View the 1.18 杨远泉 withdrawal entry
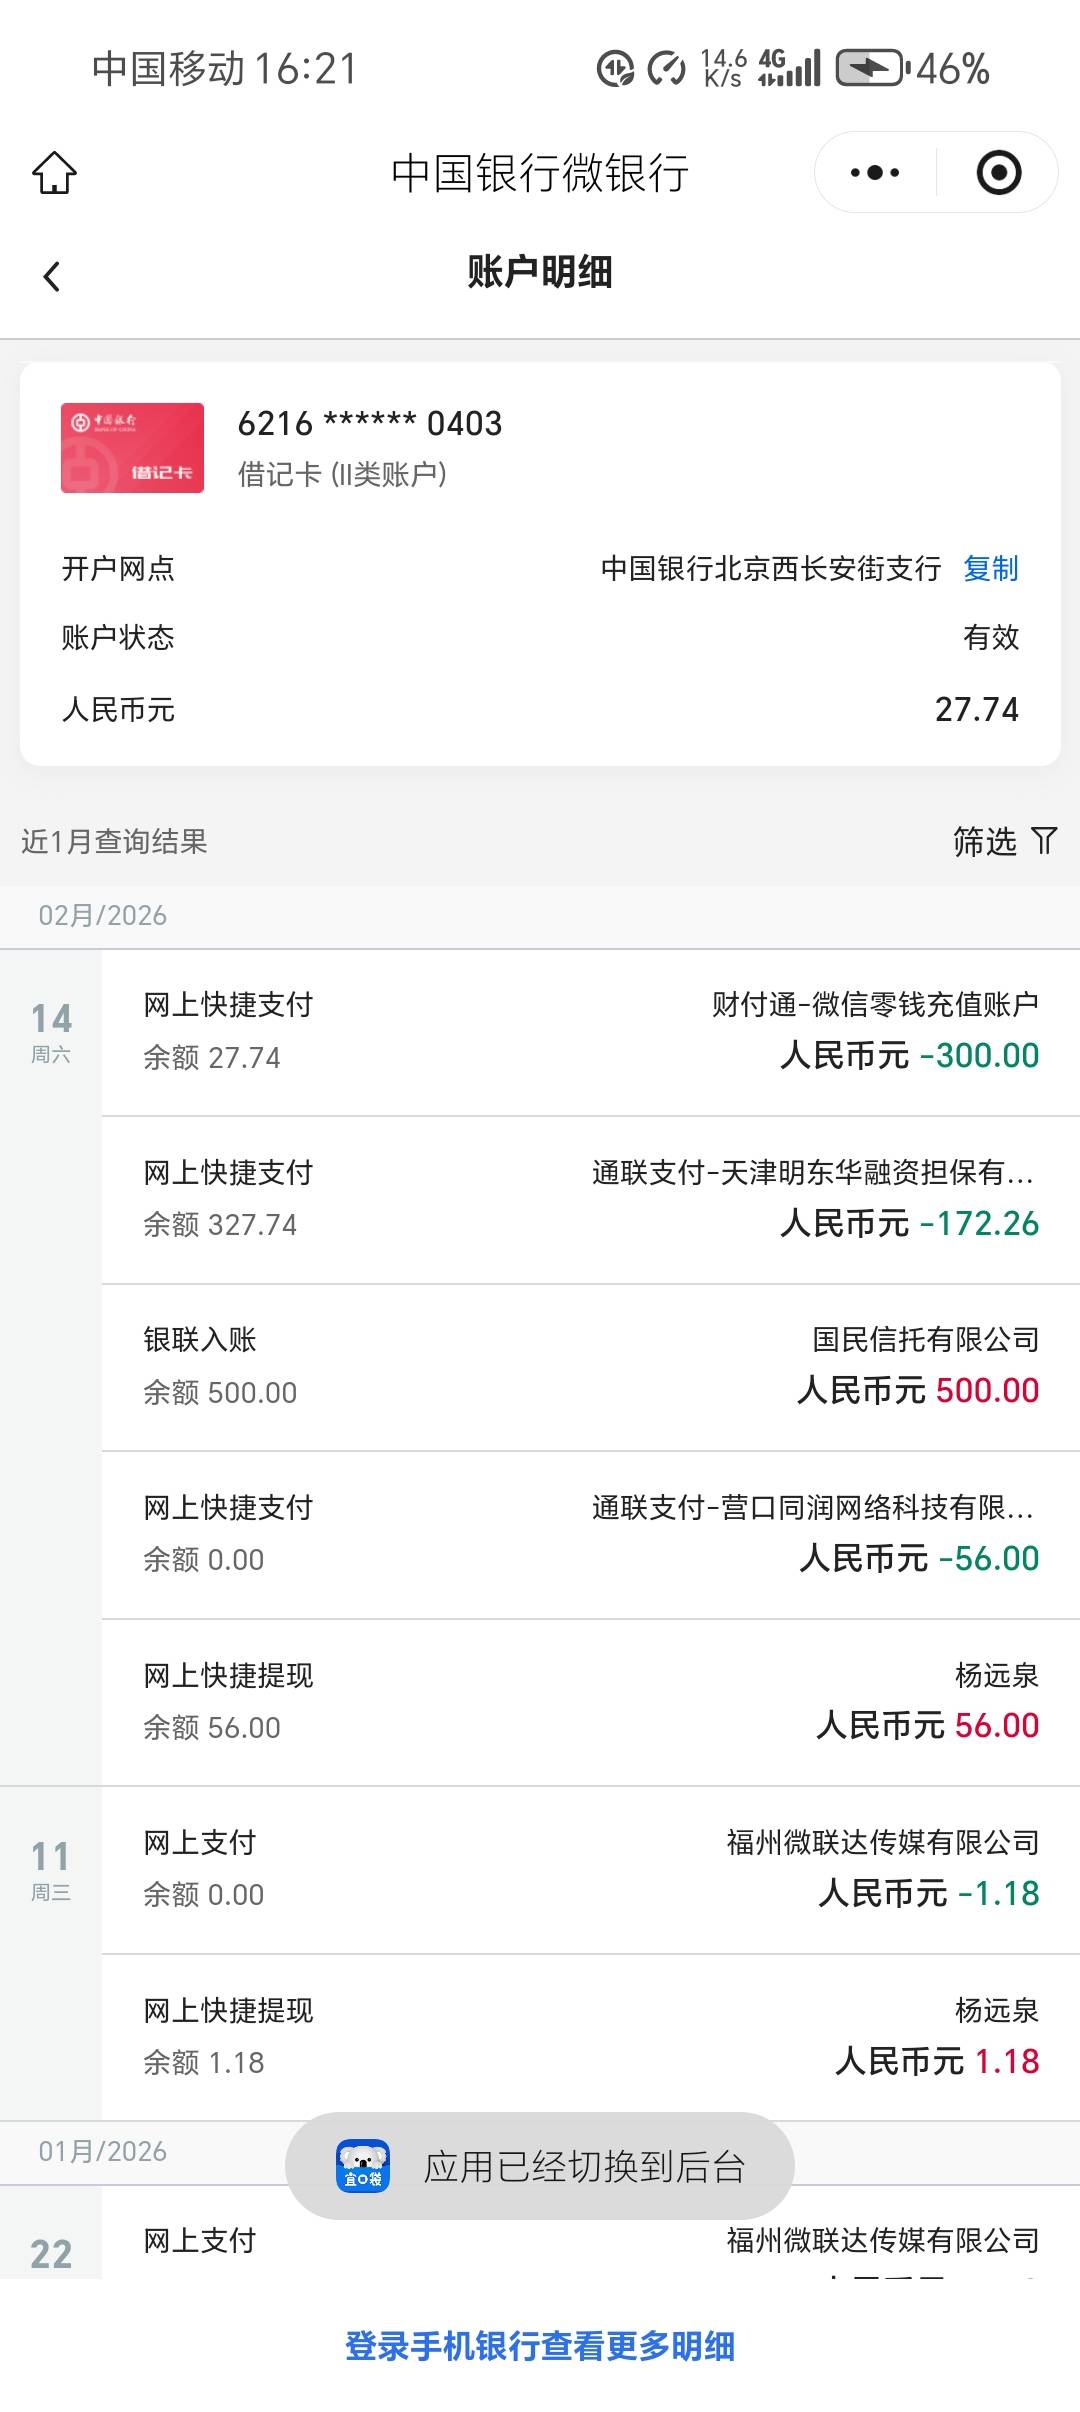 (590, 2037)
